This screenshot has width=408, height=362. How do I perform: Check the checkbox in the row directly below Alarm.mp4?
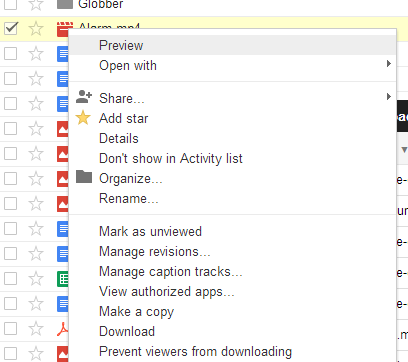pos(11,53)
